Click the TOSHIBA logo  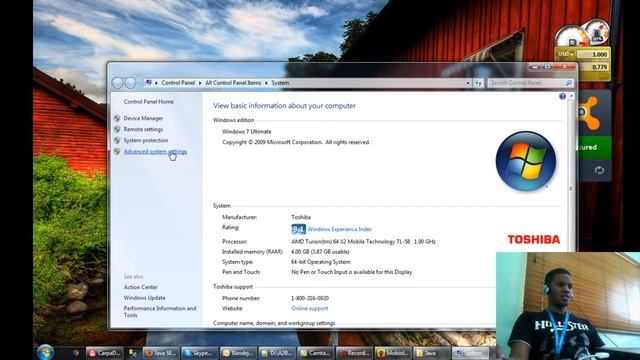[x=534, y=240]
